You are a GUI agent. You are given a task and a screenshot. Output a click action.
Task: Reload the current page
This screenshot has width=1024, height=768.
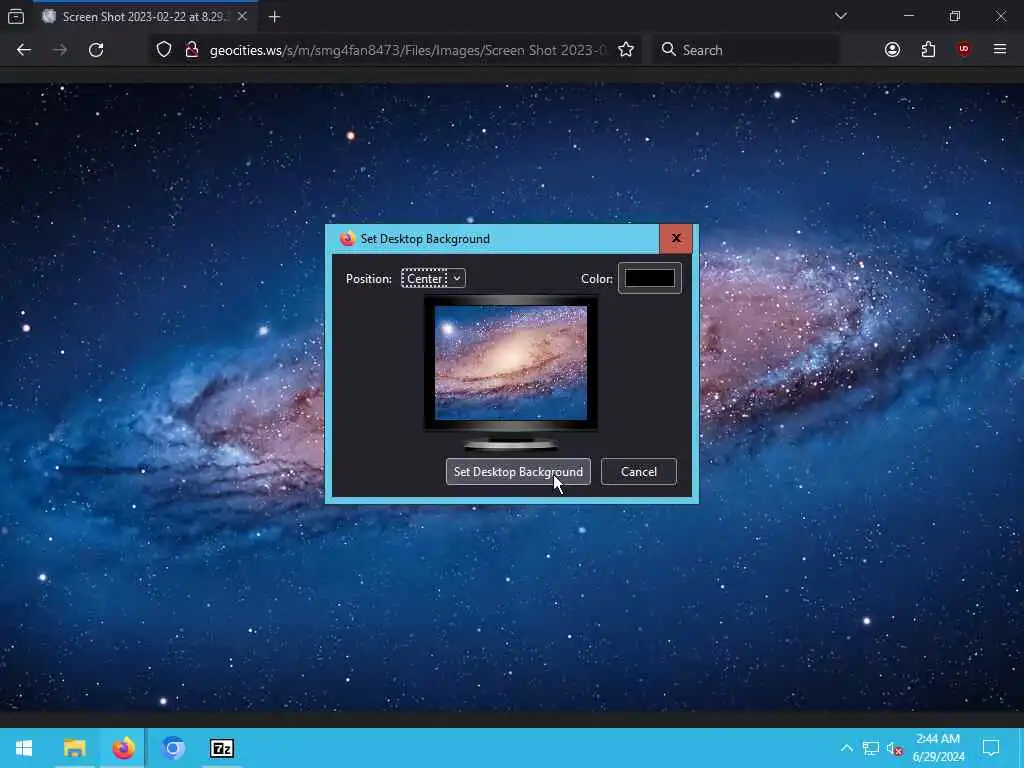[96, 50]
